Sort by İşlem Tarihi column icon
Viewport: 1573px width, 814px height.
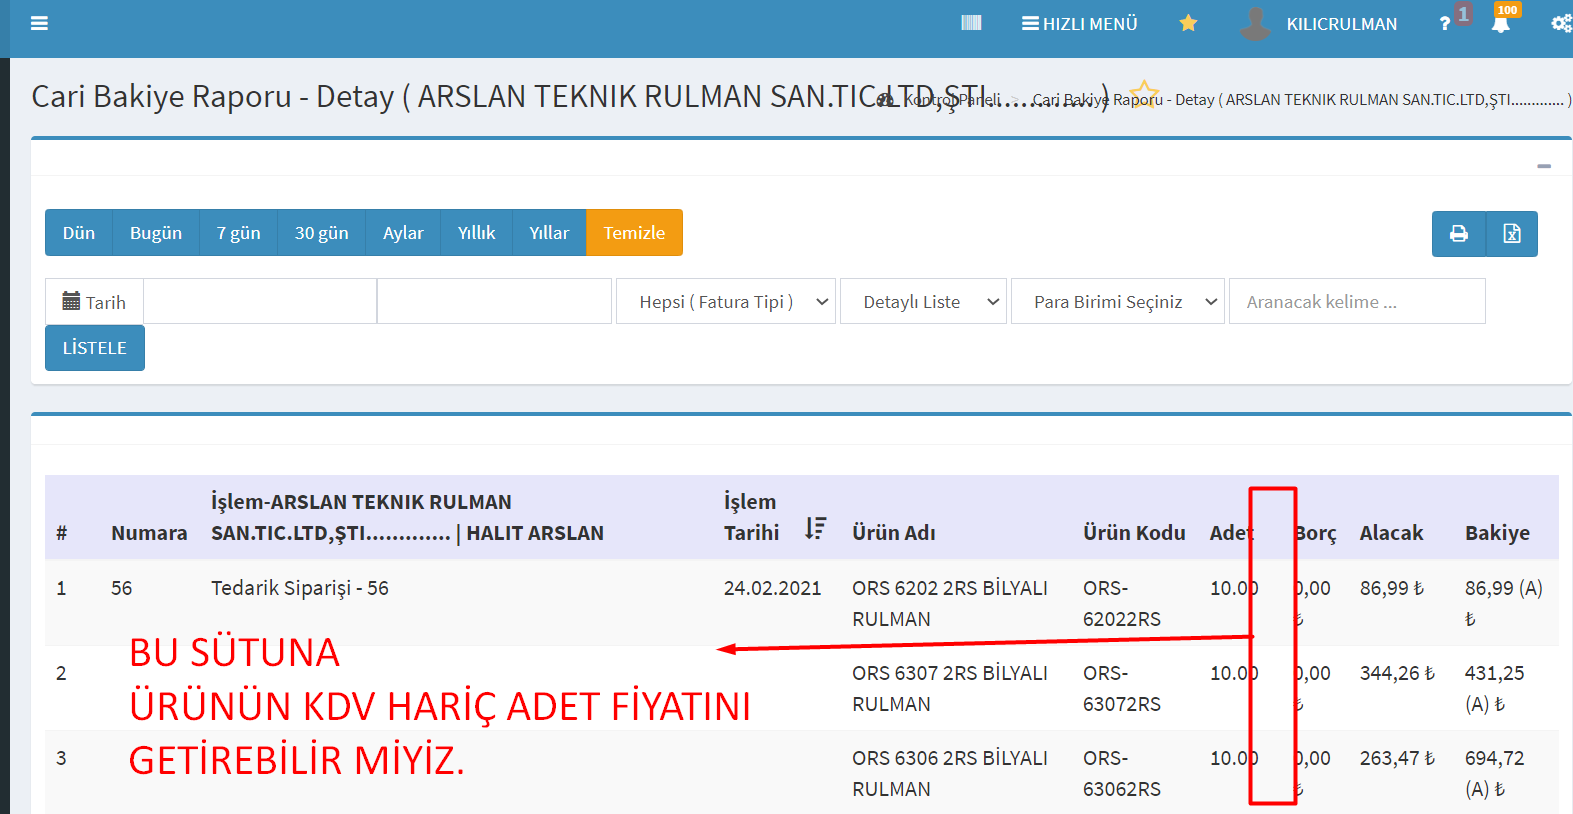(815, 529)
